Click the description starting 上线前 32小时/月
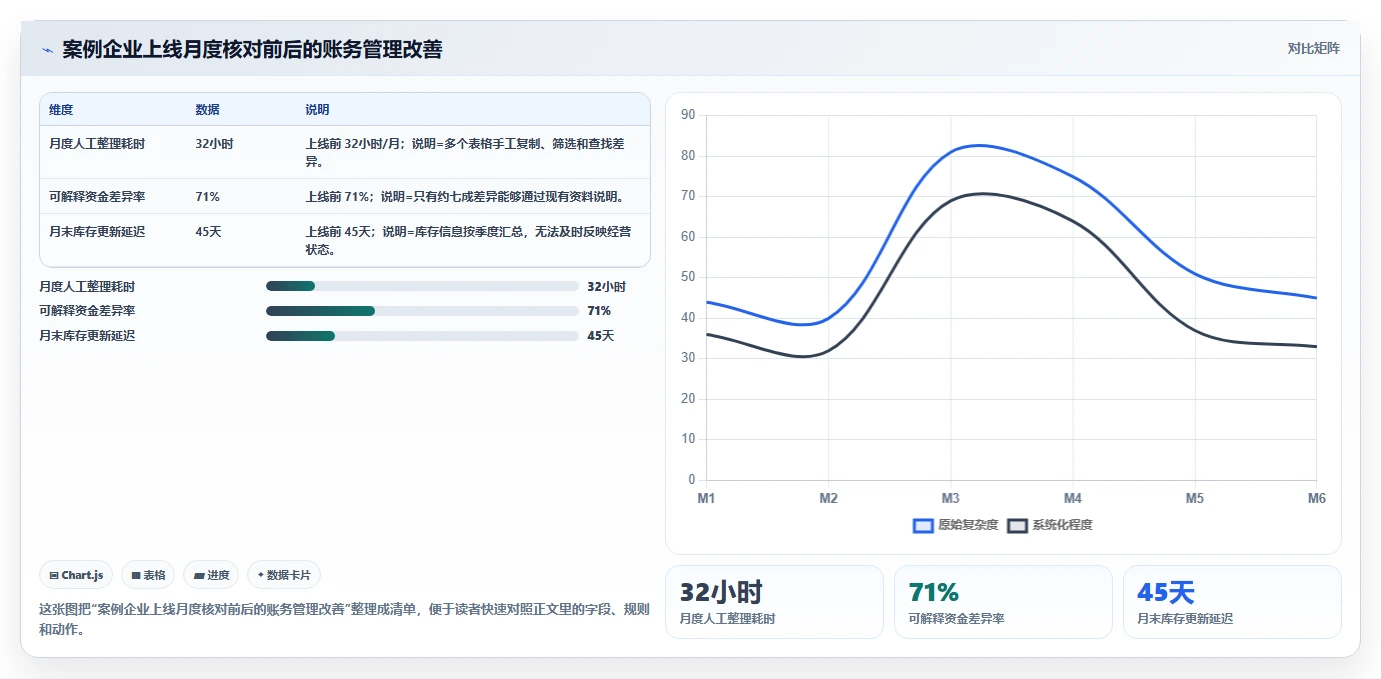1381x679 pixels. [465, 153]
